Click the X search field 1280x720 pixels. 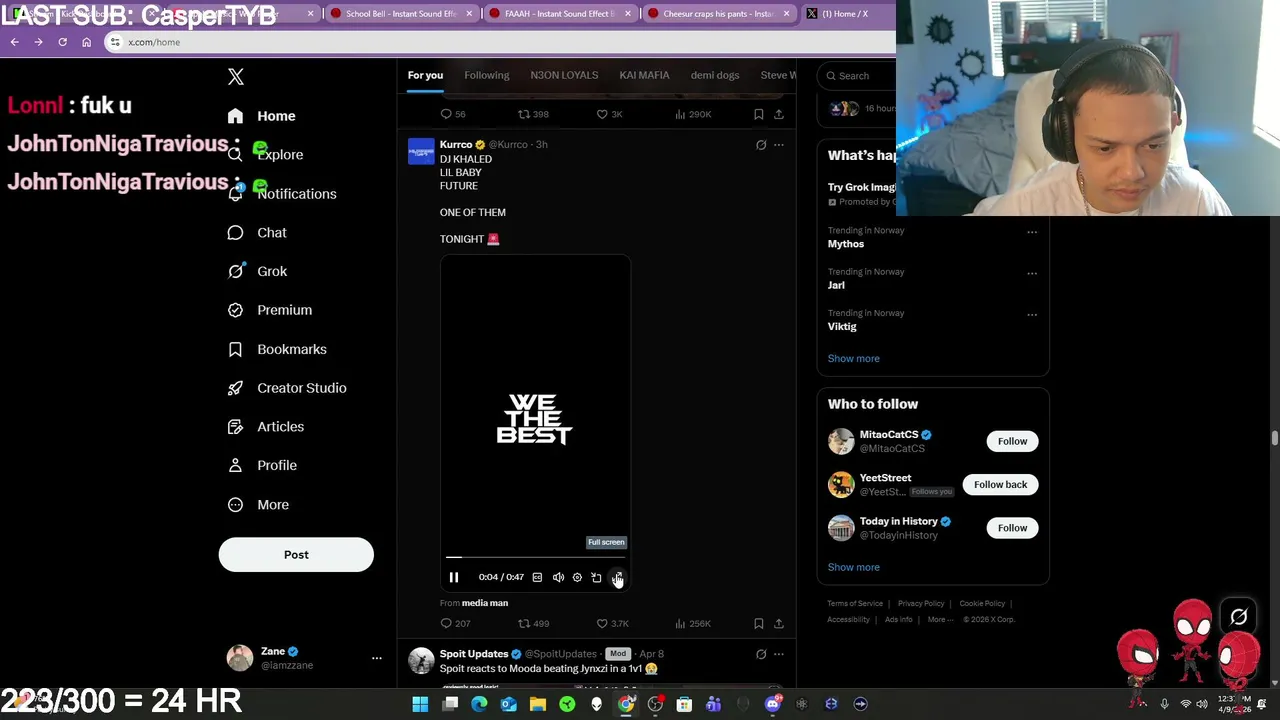pos(858,76)
